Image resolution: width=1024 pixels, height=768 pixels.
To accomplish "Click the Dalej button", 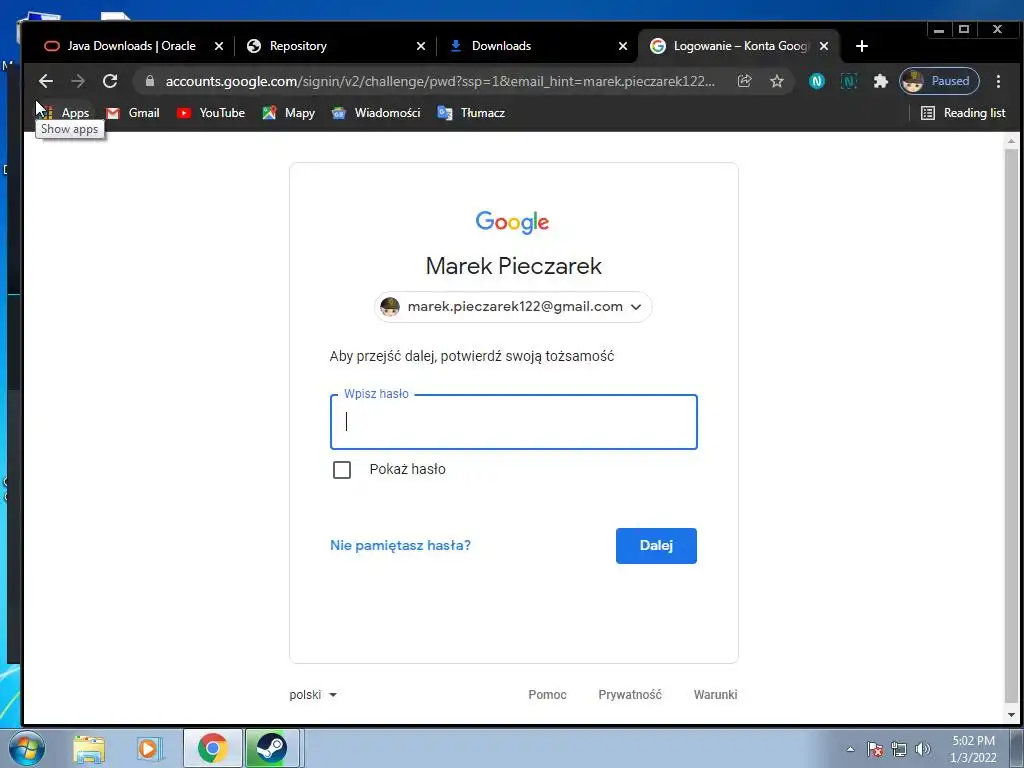I will [x=656, y=546].
